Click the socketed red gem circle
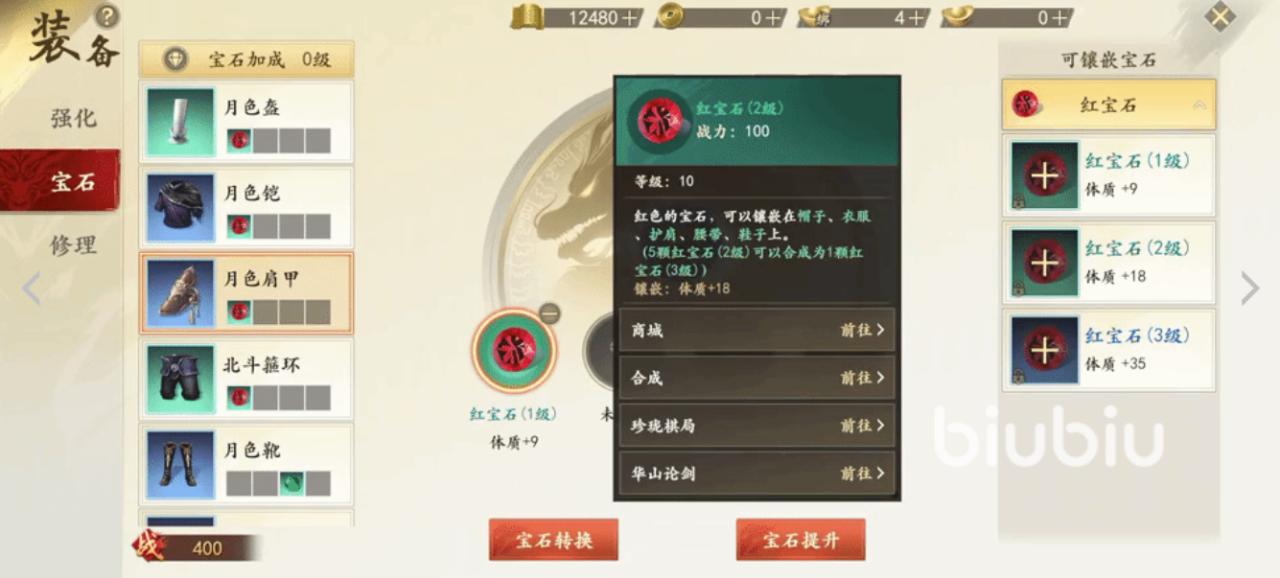1280x578 pixels. pyautogui.click(x=514, y=351)
